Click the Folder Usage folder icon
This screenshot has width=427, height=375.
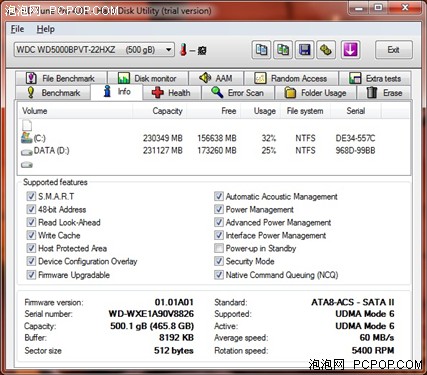(290, 92)
